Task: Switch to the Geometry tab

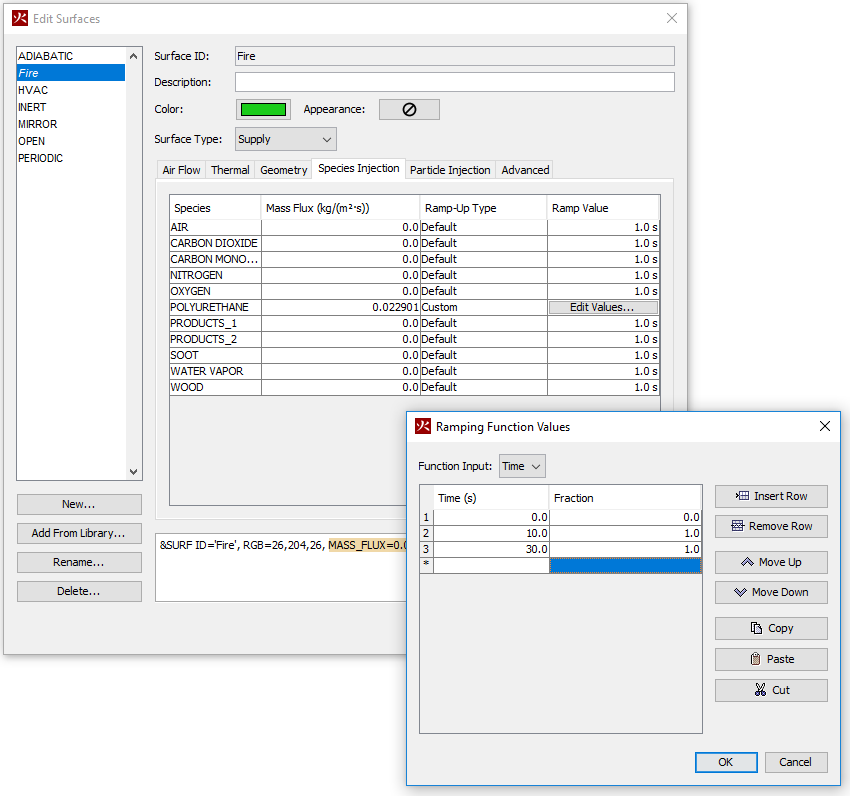Action: coord(284,170)
